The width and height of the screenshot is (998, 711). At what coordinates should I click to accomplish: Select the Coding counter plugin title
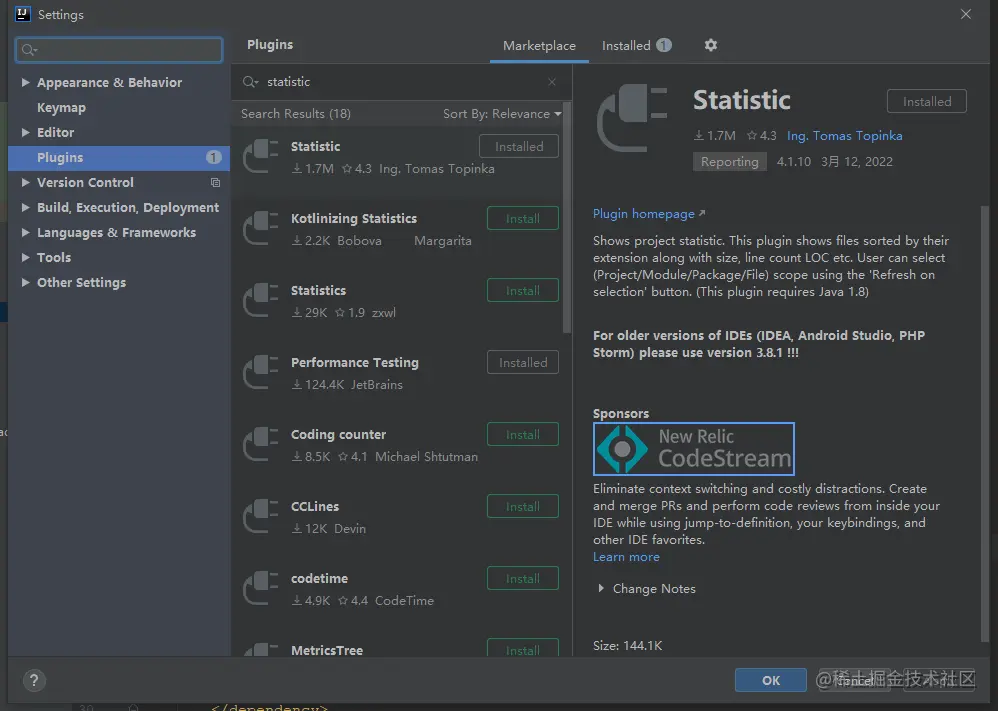click(x=338, y=434)
